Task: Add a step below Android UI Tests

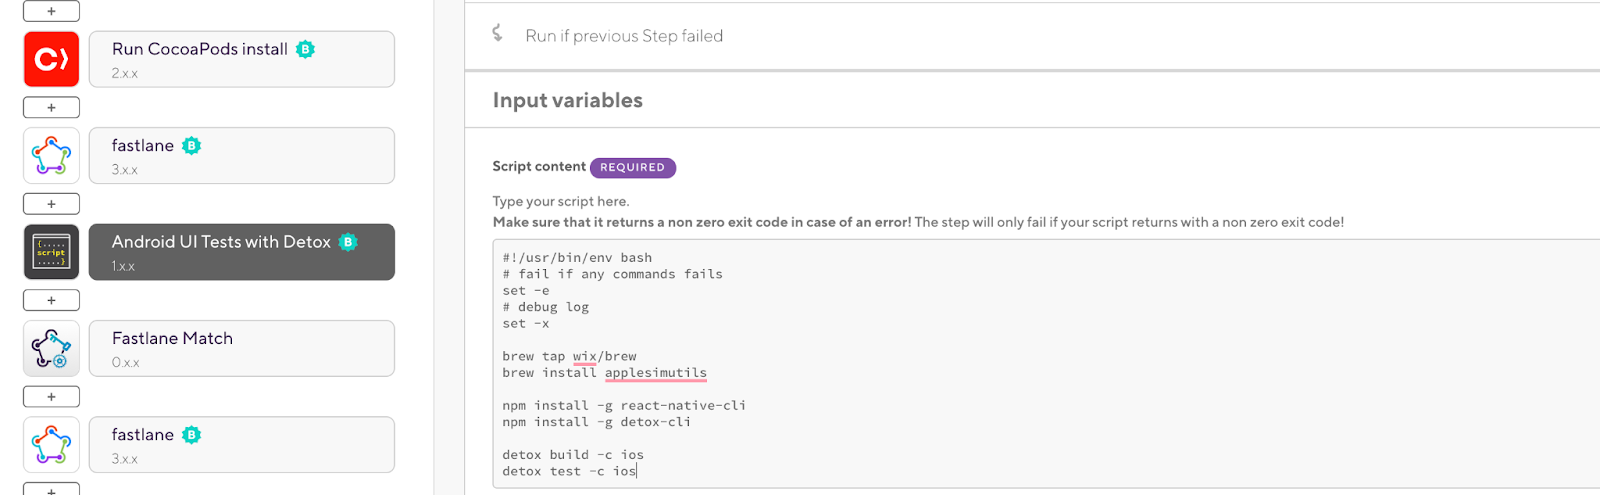Action: click(51, 300)
